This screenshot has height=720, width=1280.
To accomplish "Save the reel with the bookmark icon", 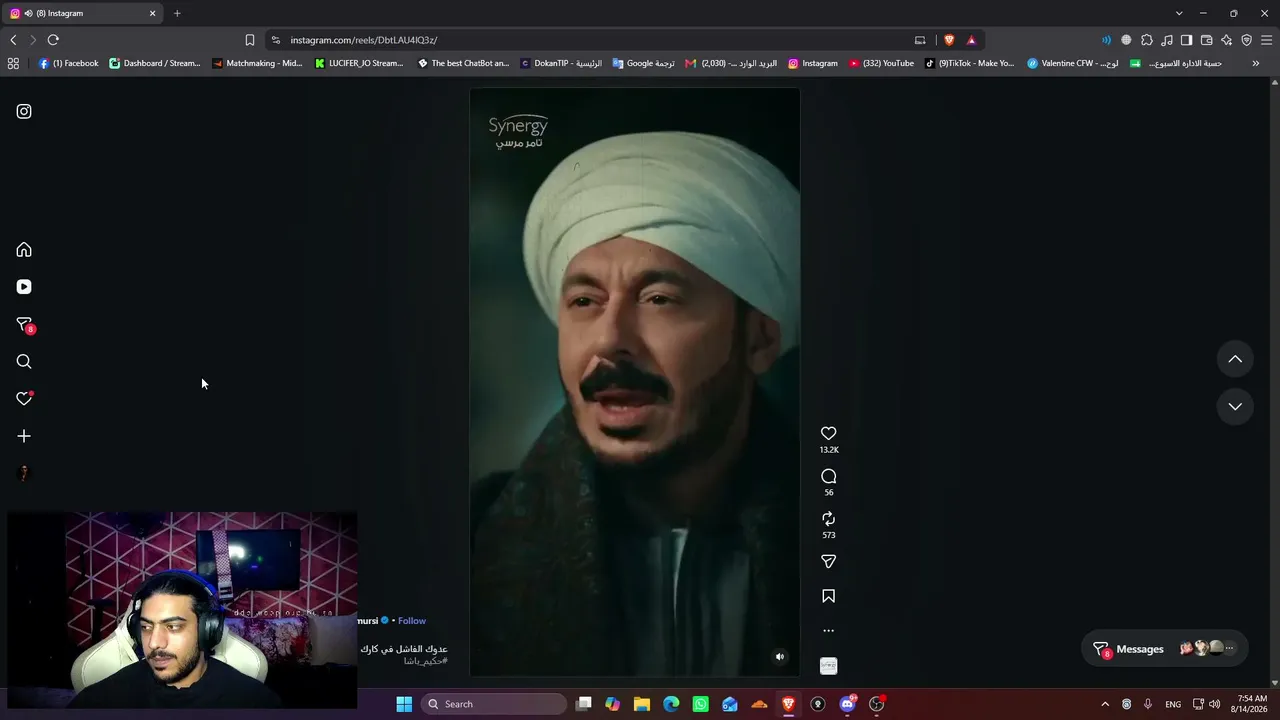I will 828,596.
